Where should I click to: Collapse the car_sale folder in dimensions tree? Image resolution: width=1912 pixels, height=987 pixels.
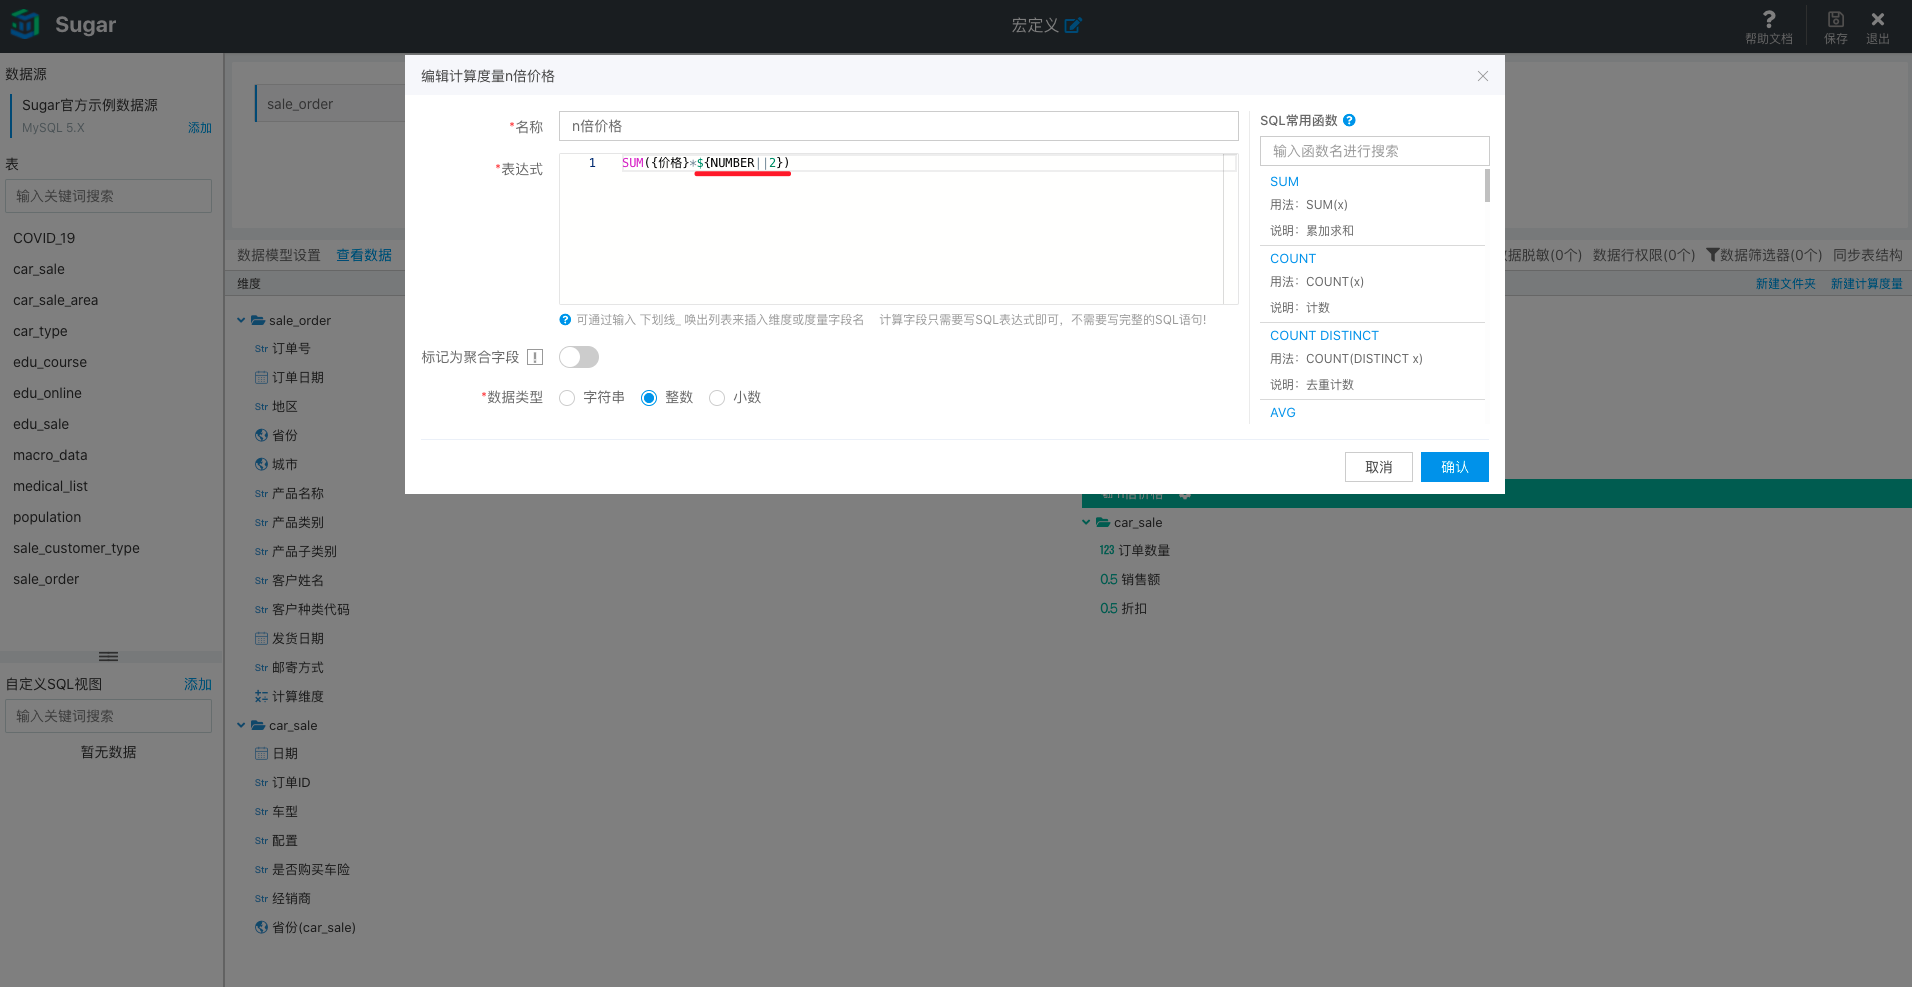[241, 725]
